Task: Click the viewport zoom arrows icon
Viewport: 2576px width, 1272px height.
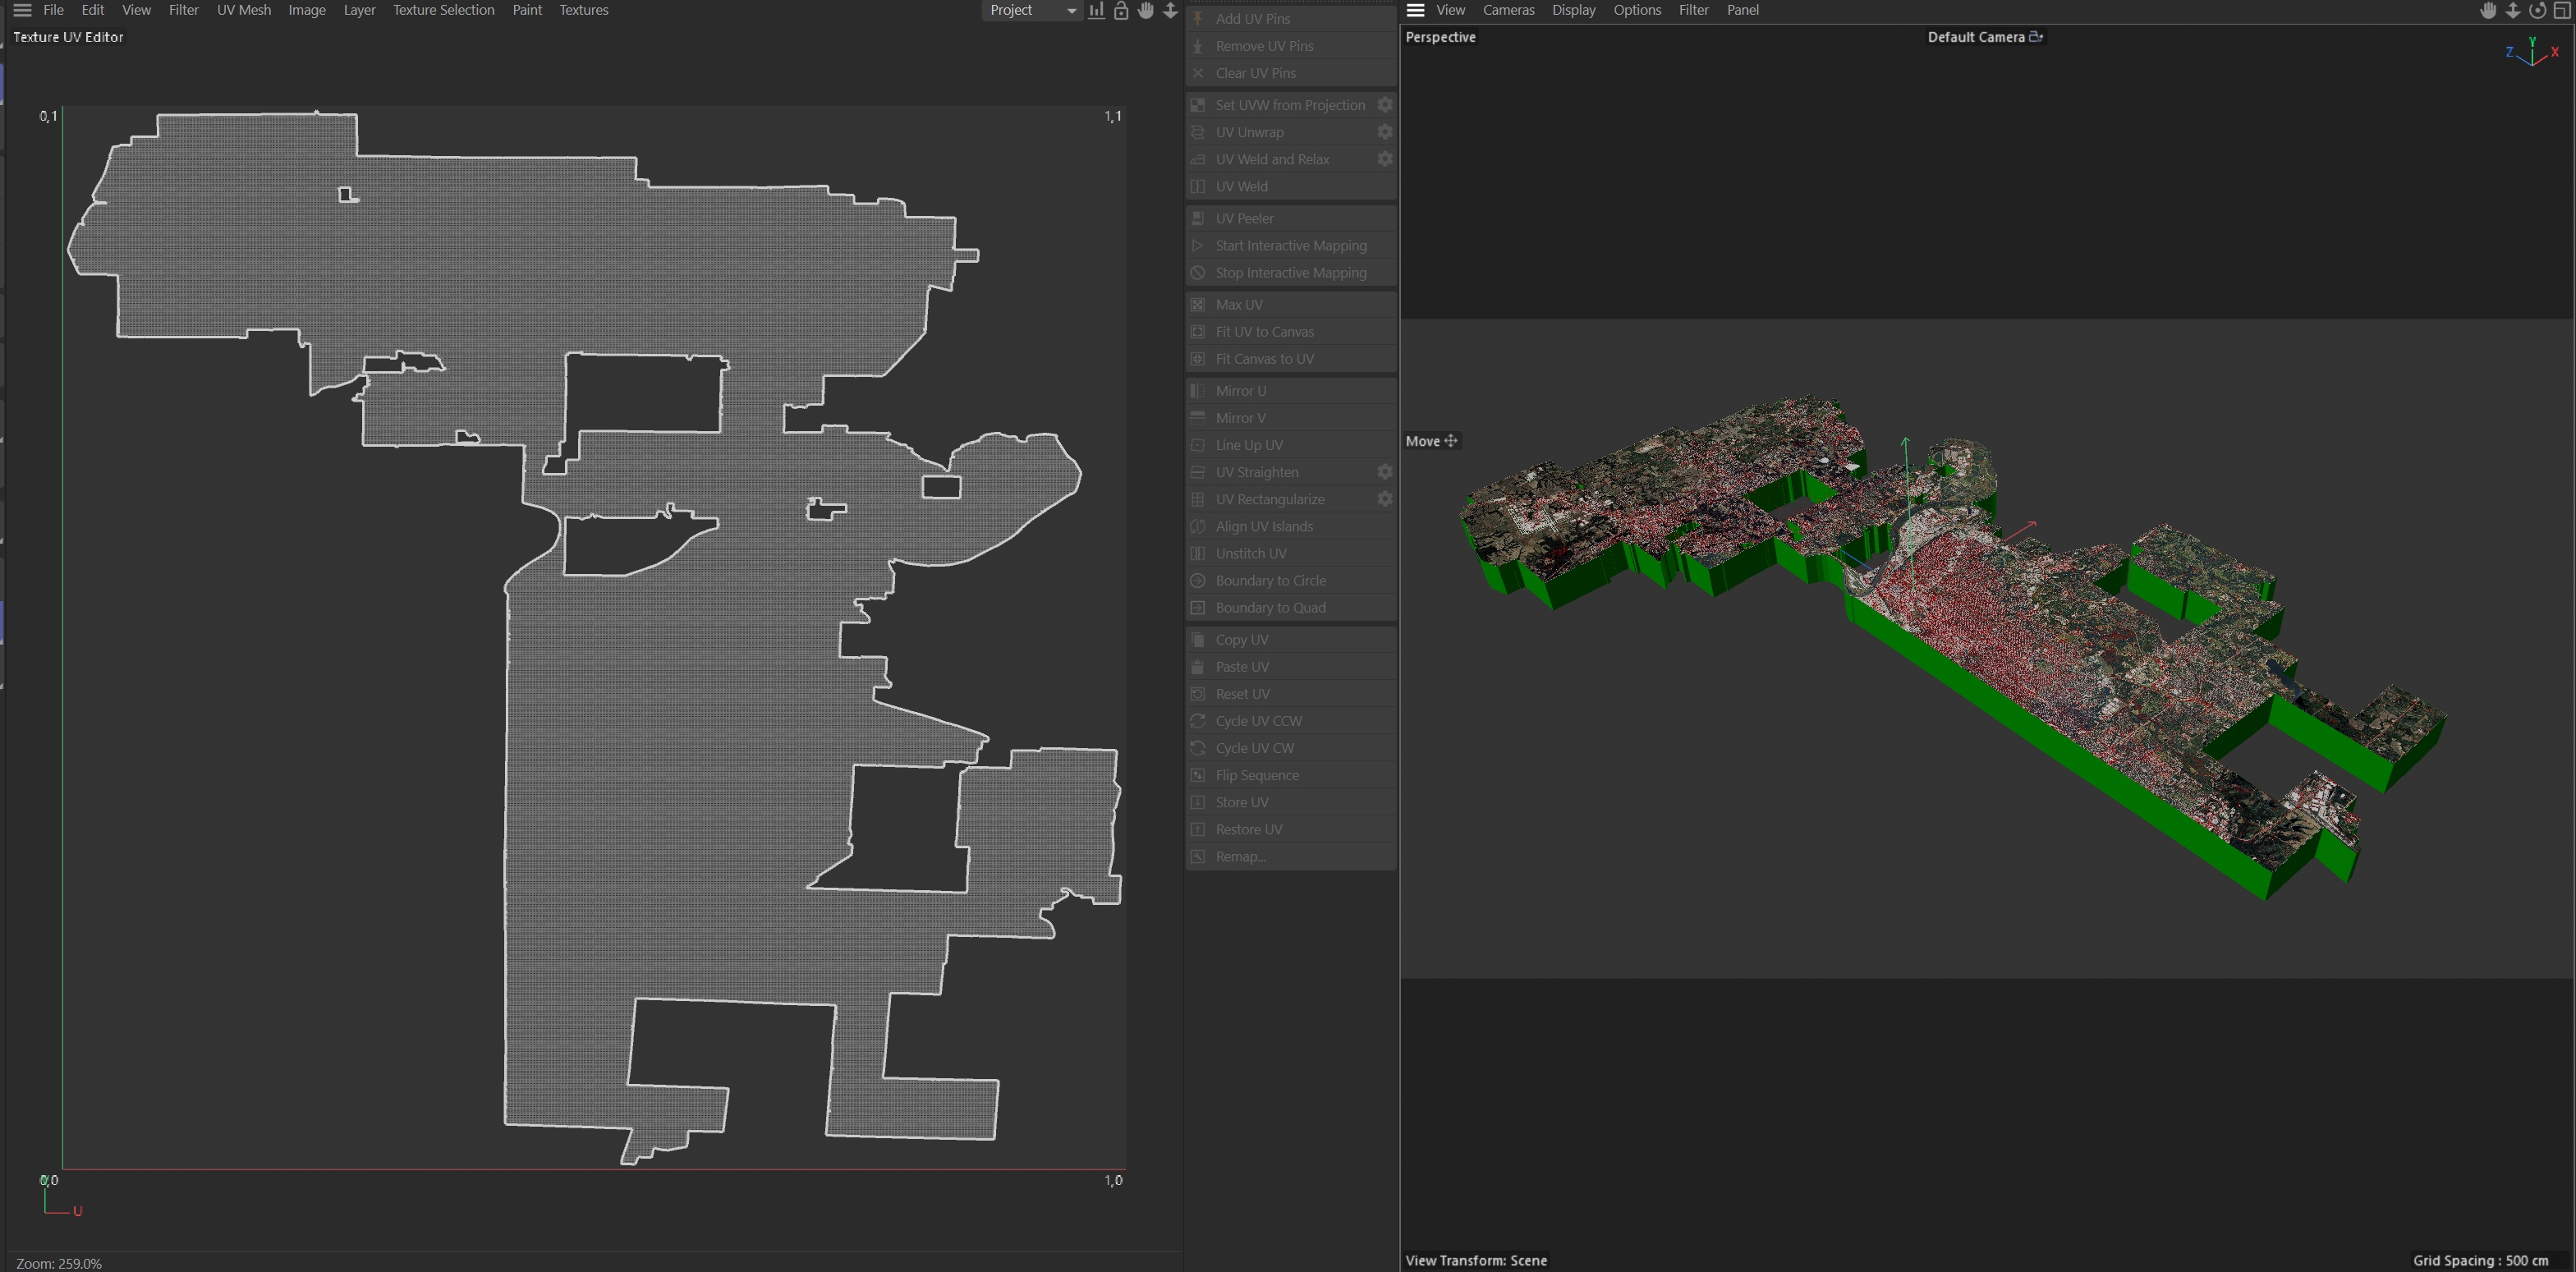Action: point(2512,10)
